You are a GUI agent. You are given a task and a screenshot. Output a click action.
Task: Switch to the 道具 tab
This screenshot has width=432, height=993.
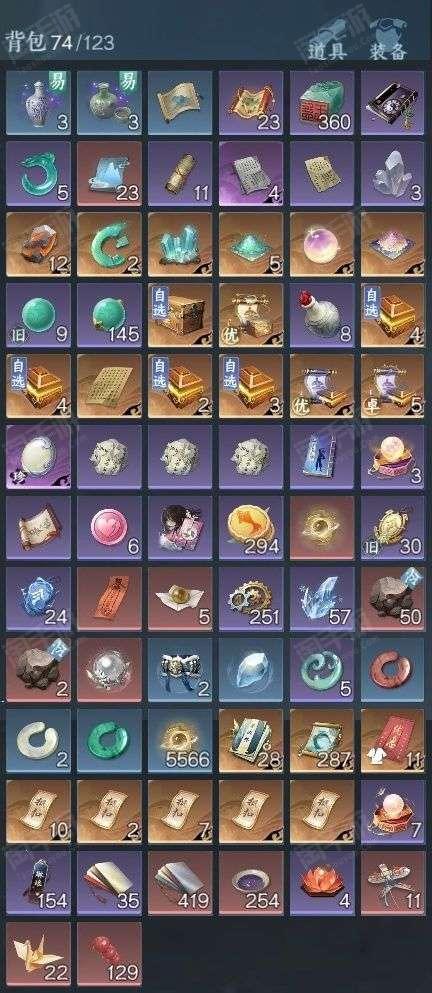pos(327,51)
